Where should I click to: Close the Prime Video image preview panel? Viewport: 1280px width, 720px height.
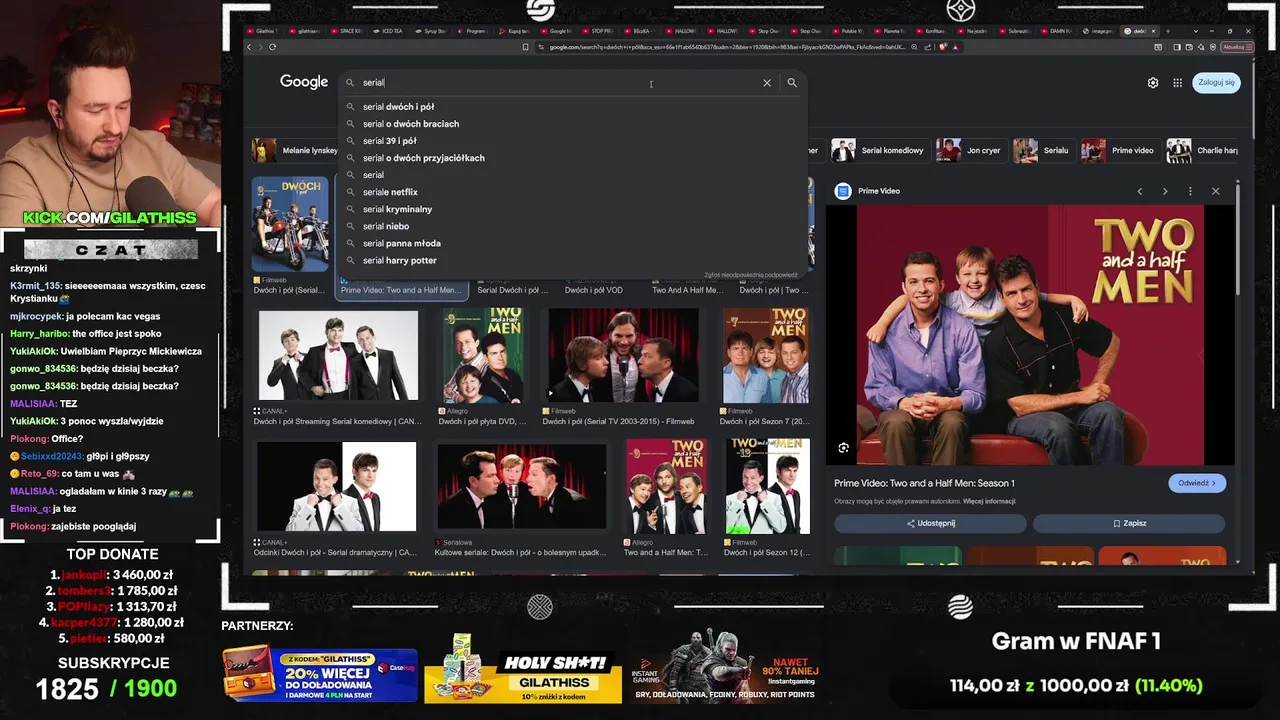point(1216,191)
